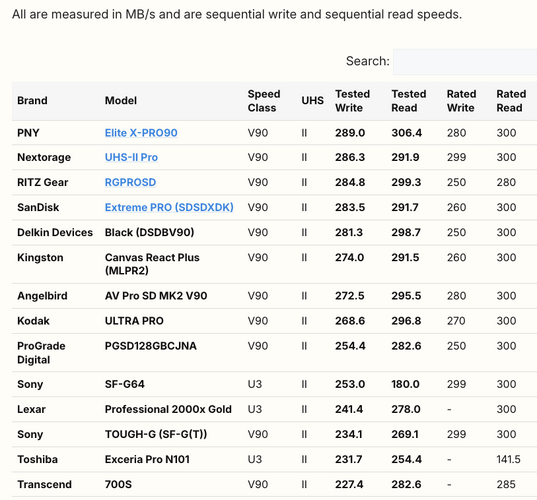Screen dimensions: 537x500
Task: Select the 298.7 tested read value
Action: pos(406,232)
